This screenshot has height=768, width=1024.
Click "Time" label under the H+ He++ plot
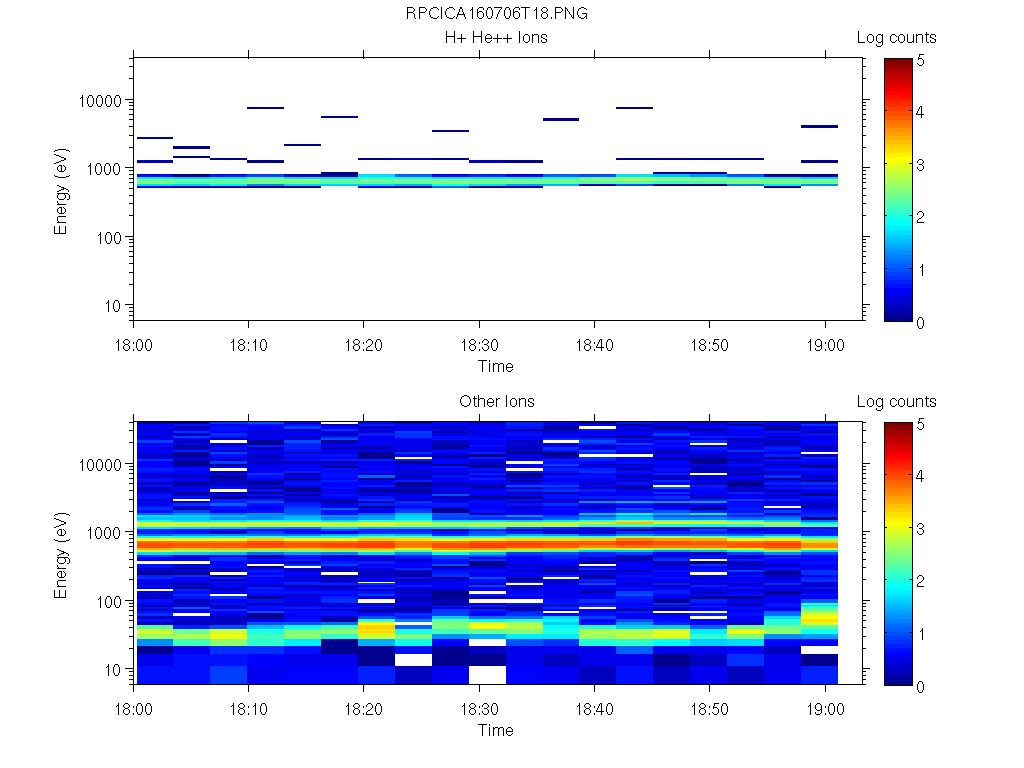(x=496, y=366)
